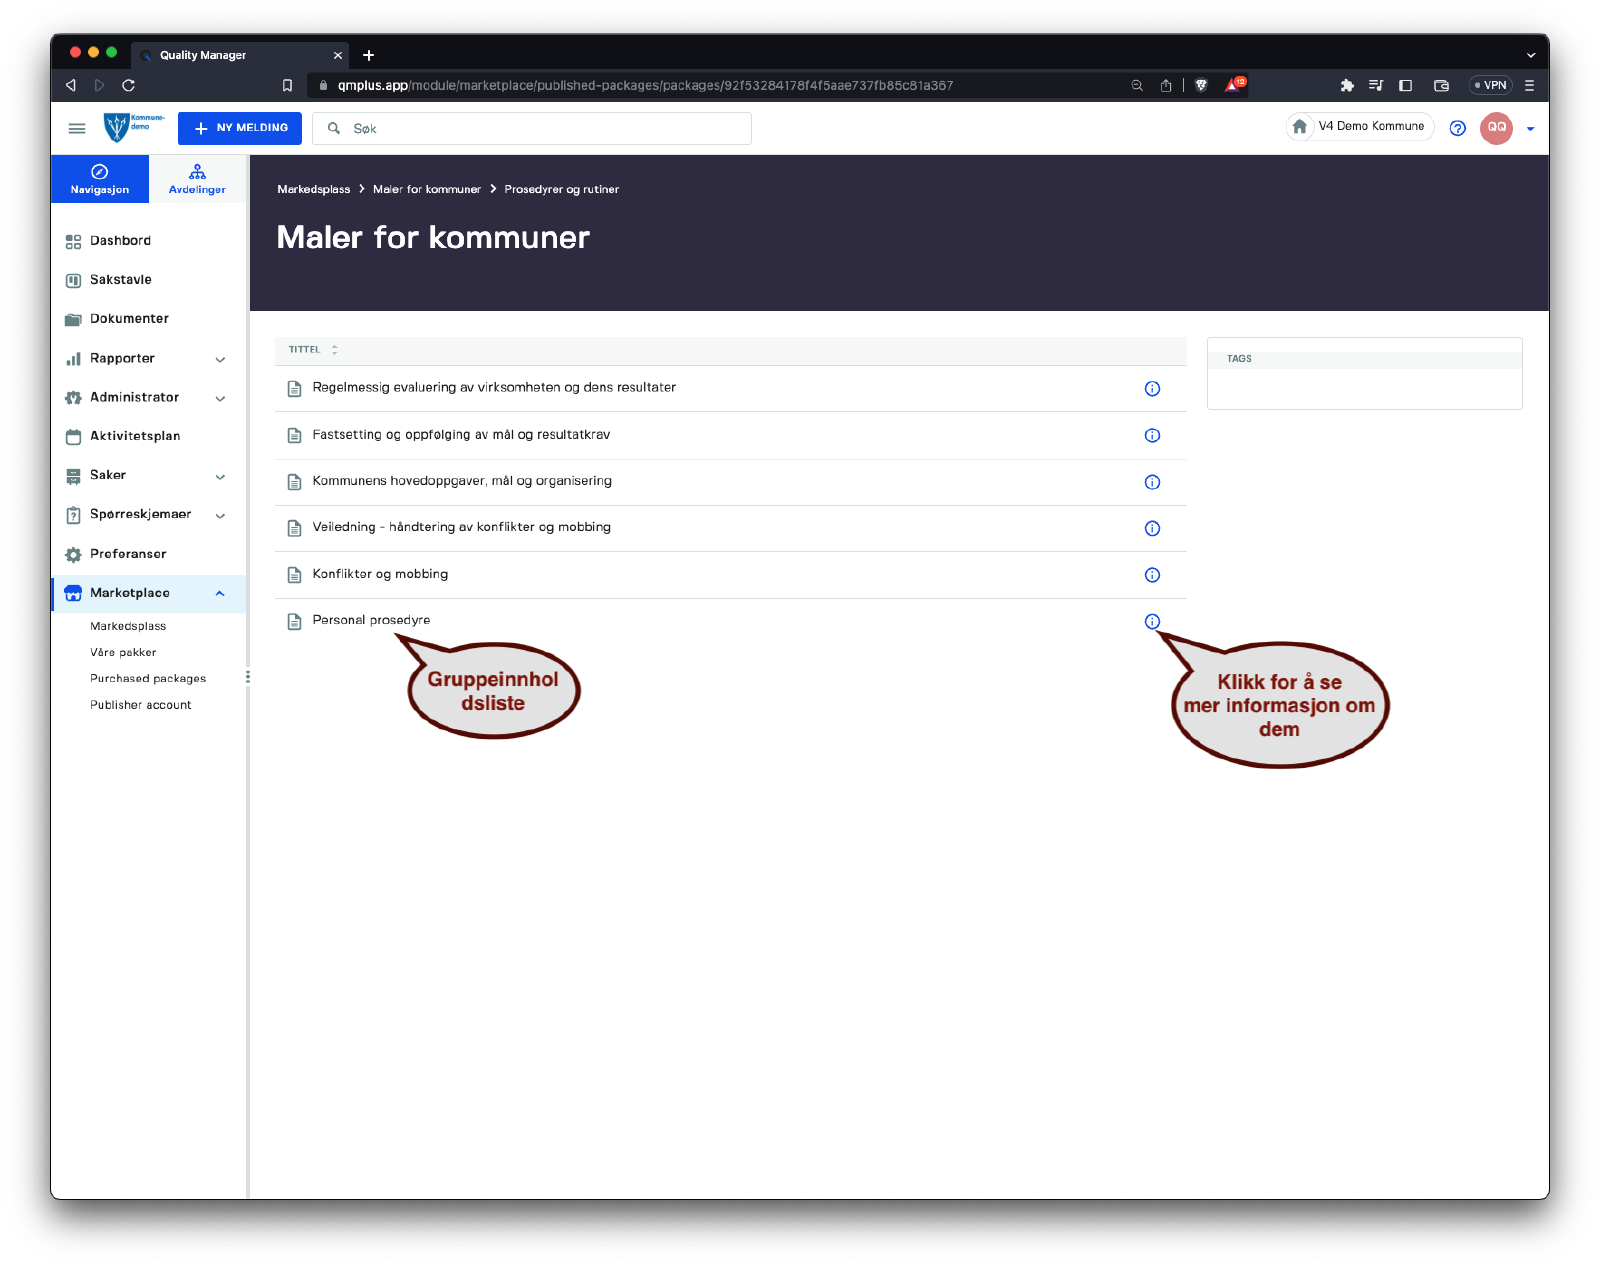1600x1266 pixels.
Task: Select the Navigasjon tab
Action: (100, 179)
